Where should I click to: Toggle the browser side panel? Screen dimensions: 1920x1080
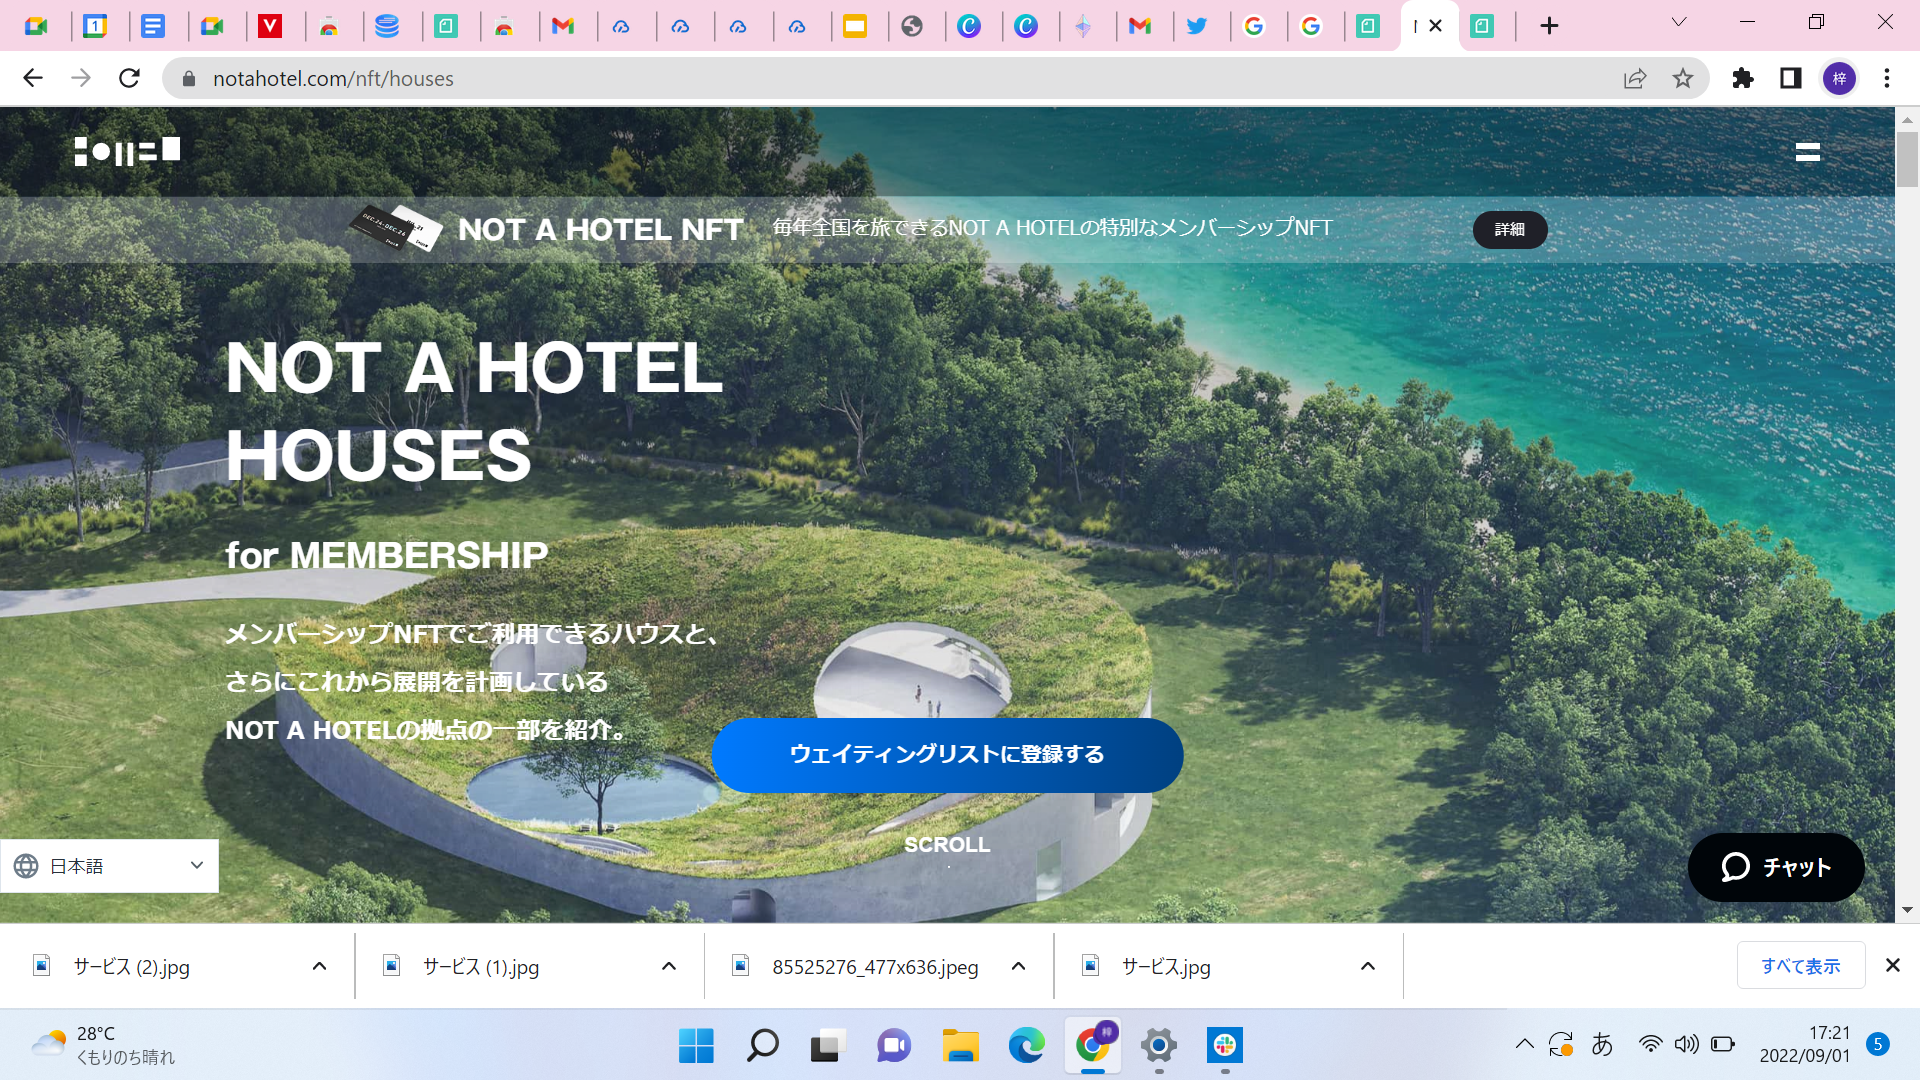coord(1790,78)
